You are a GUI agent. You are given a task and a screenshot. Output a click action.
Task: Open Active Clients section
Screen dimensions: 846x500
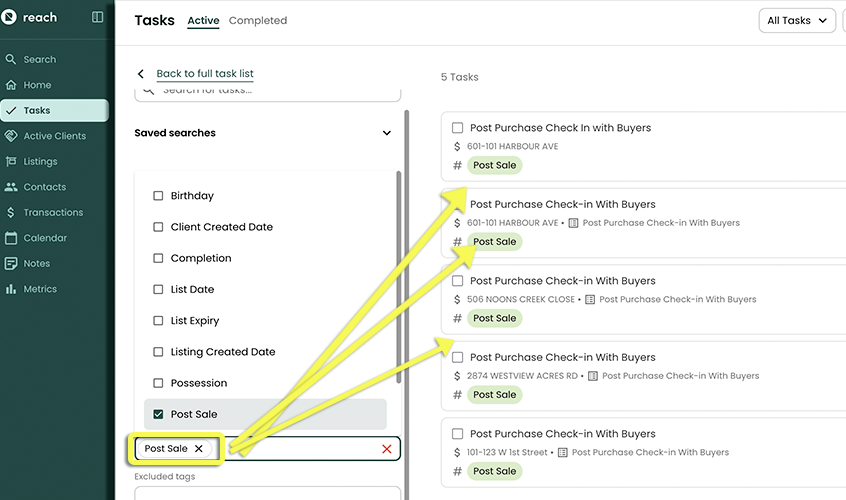(54, 136)
